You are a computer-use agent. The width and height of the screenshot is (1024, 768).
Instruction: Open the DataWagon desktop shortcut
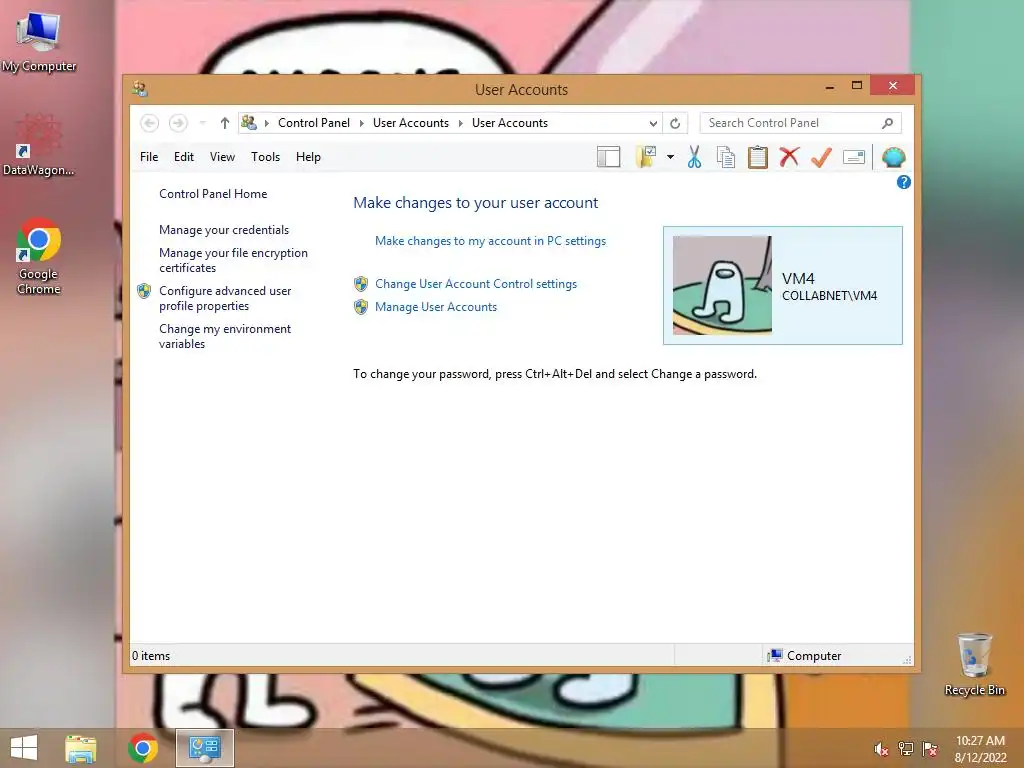pos(39,145)
